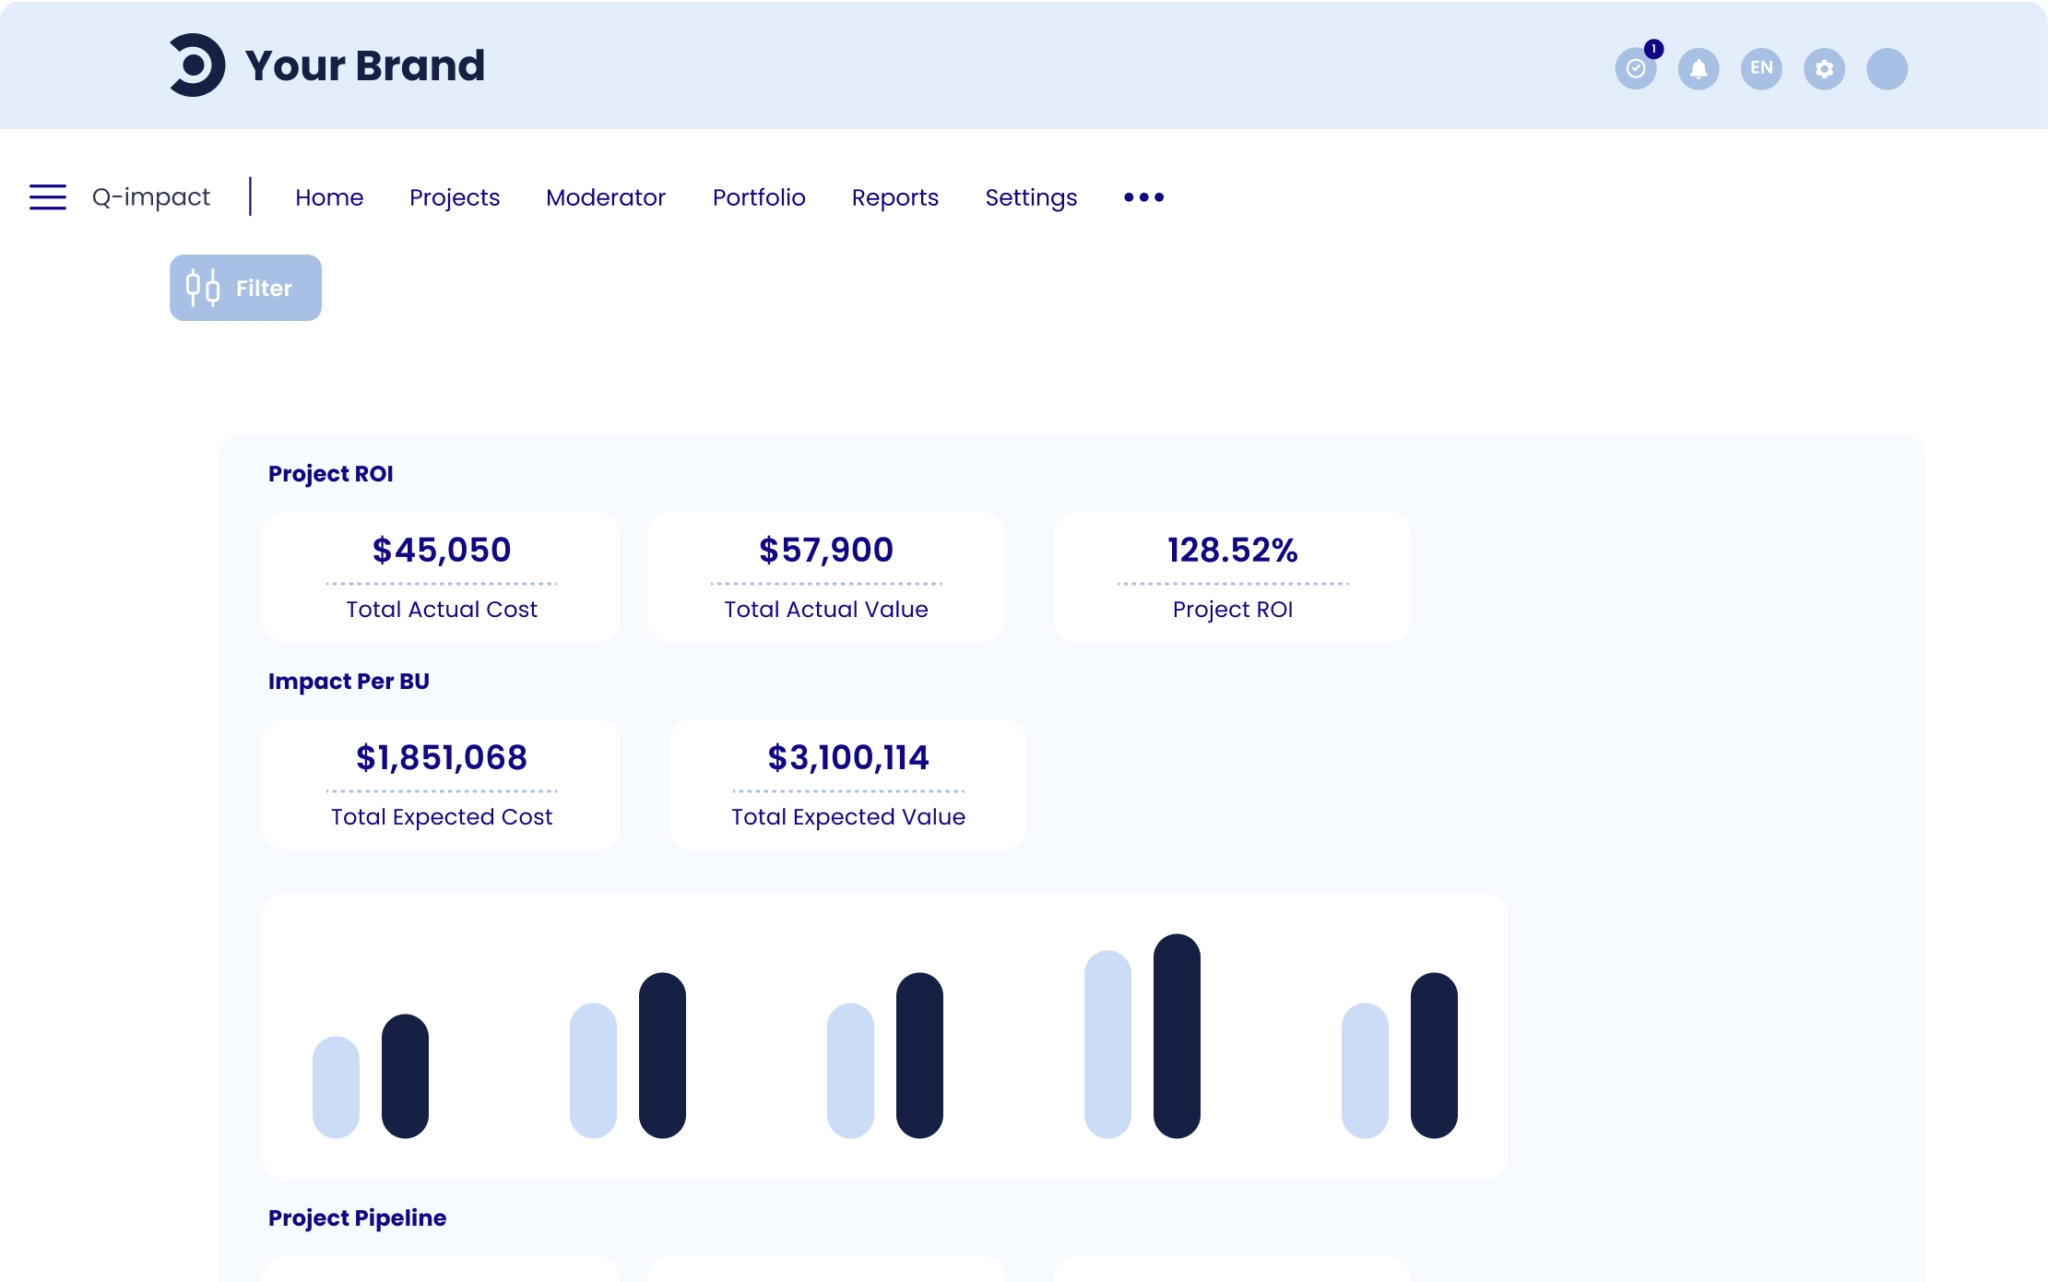Click the user profile avatar circle
Image resolution: width=2048 pixels, height=1282 pixels.
(x=1887, y=69)
